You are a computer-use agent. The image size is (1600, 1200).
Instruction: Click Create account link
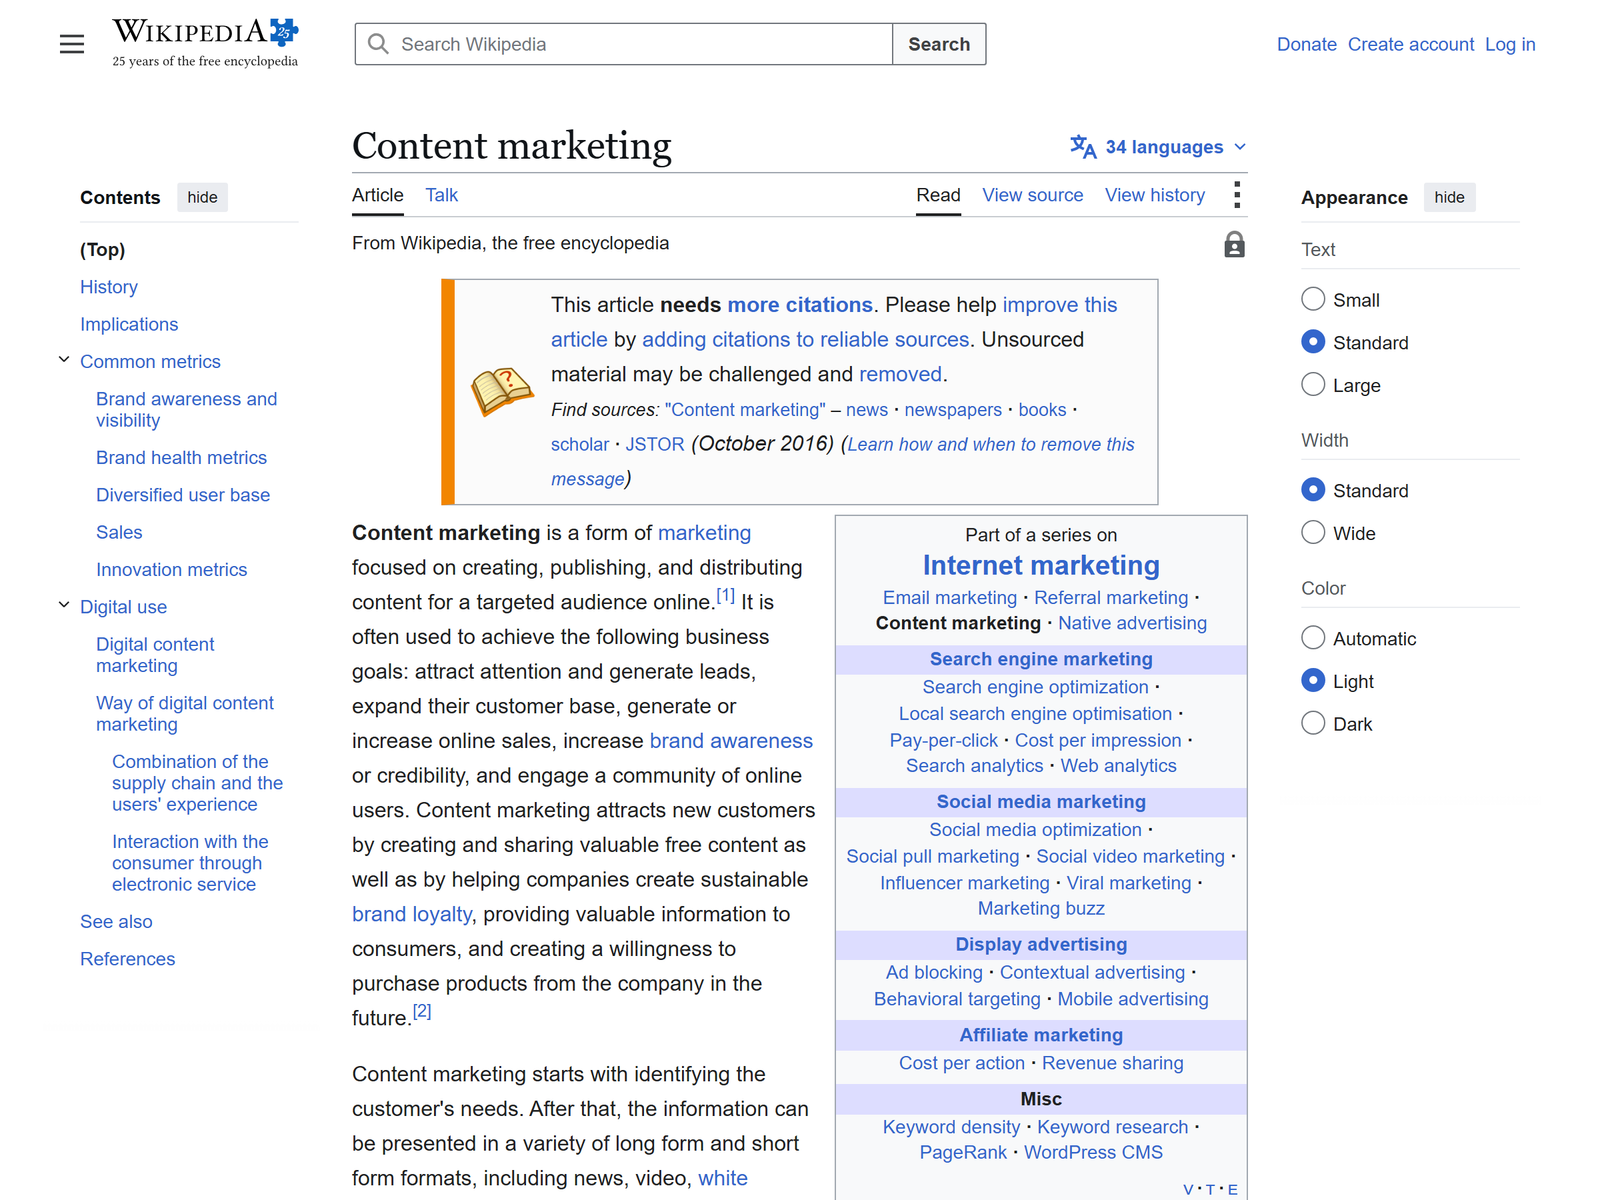point(1410,44)
